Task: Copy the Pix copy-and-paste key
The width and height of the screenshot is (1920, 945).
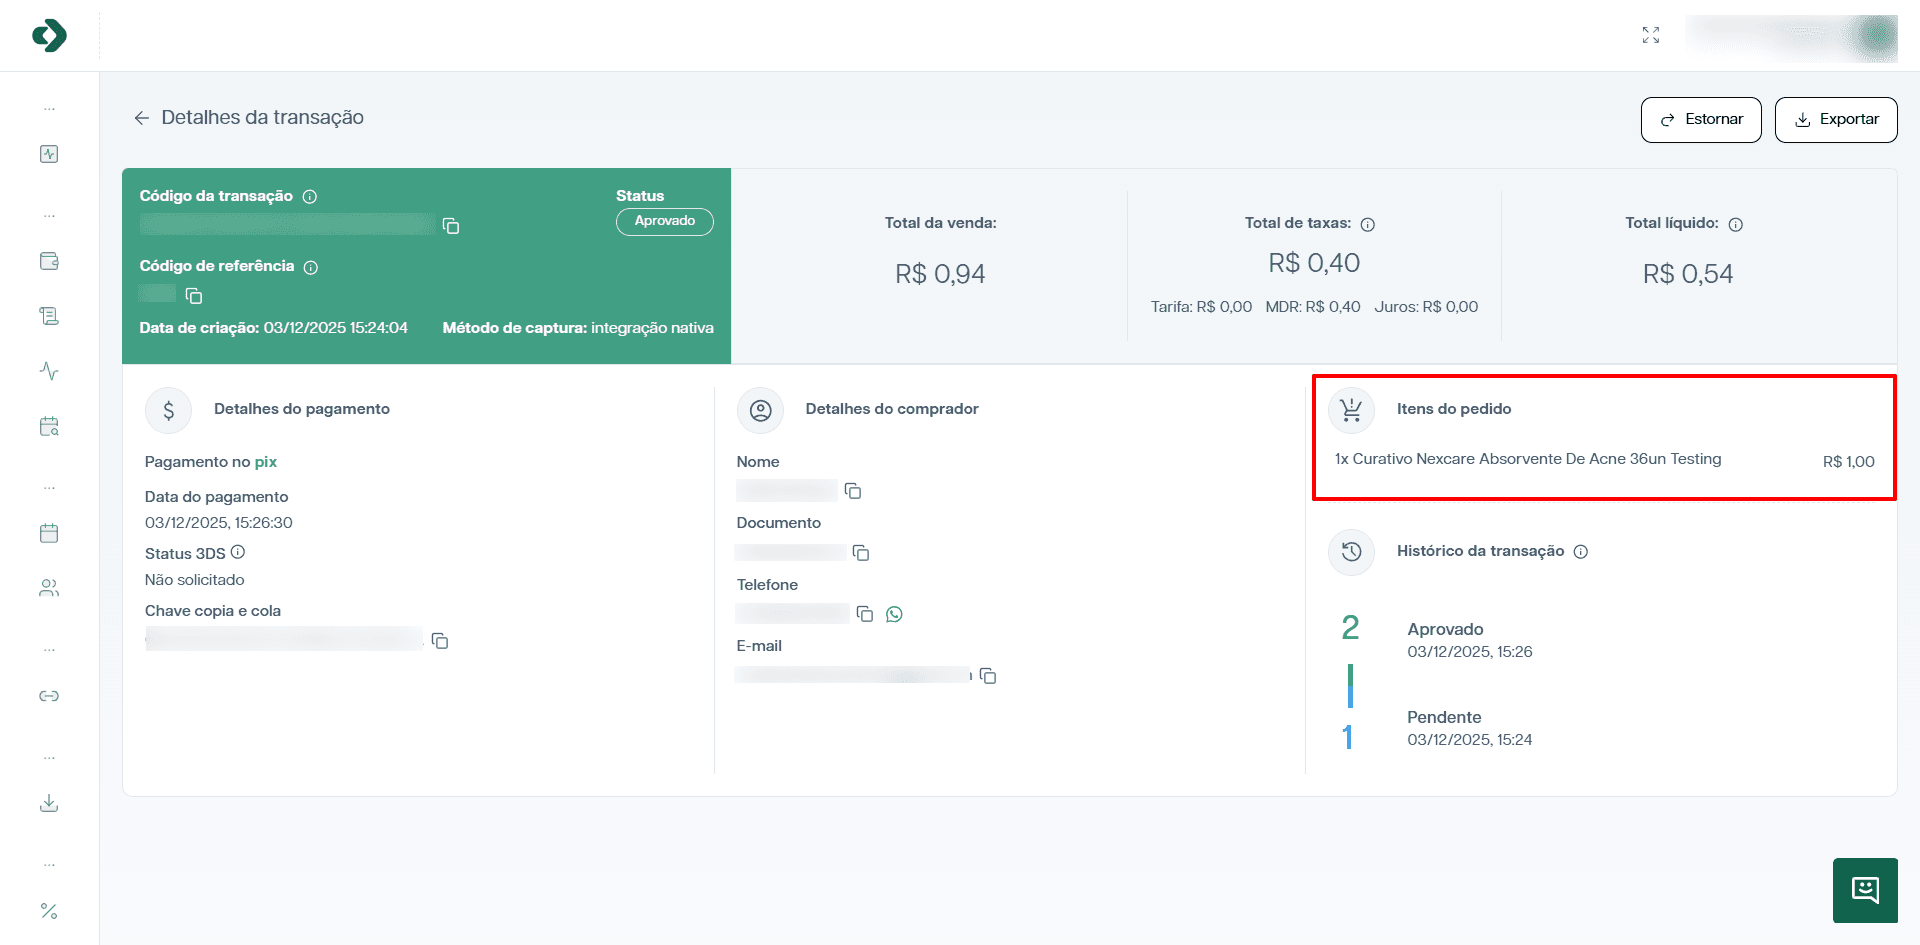Action: (x=439, y=641)
